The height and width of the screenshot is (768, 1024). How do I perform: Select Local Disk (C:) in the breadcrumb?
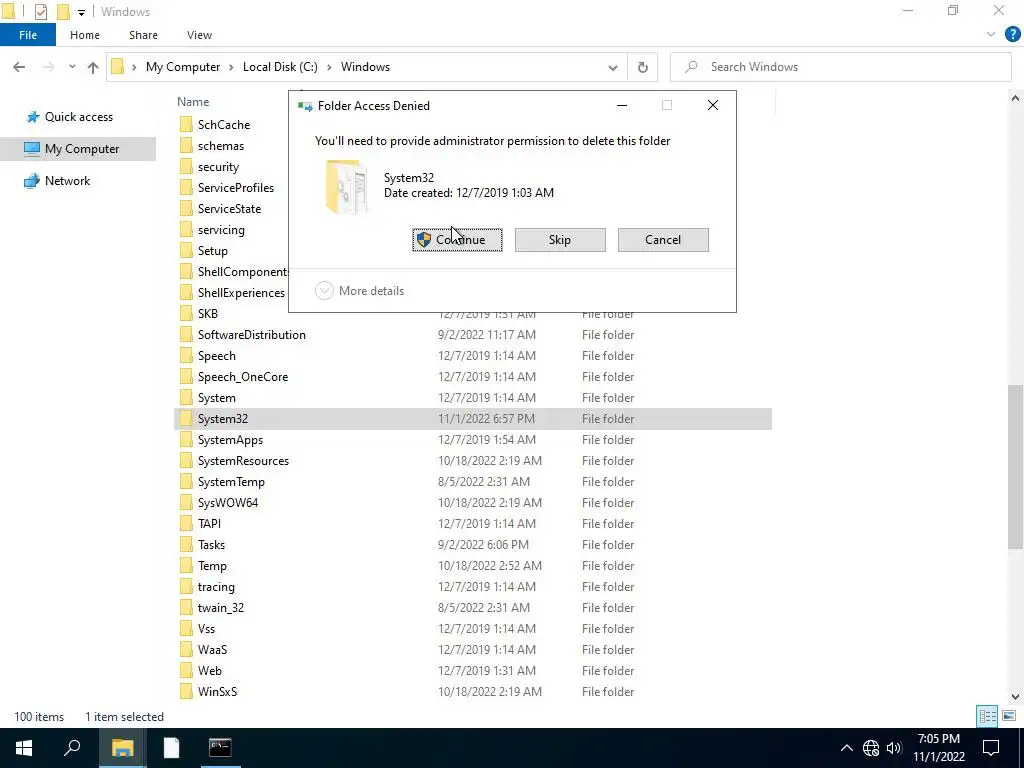[x=280, y=67]
